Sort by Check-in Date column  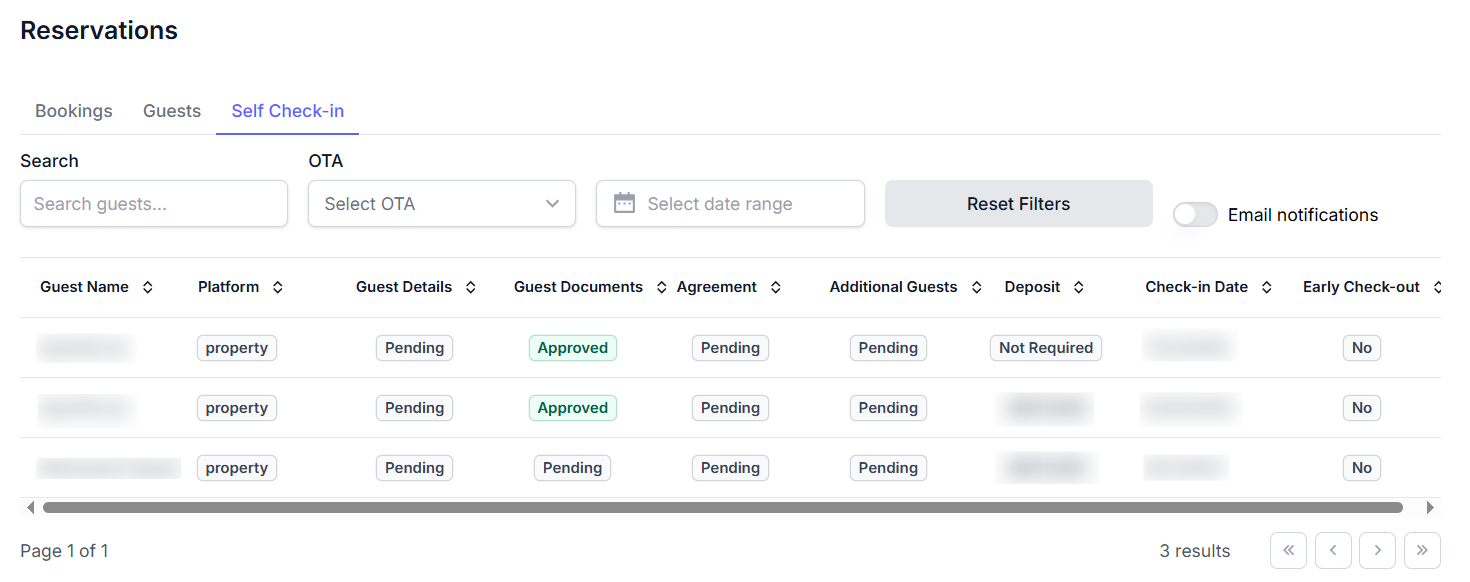(1266, 287)
